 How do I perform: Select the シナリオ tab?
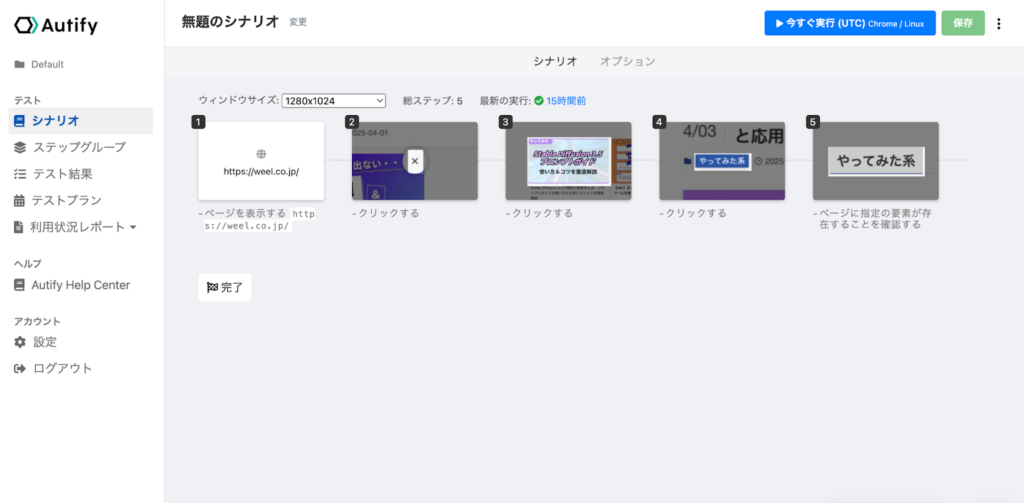[x=555, y=61]
